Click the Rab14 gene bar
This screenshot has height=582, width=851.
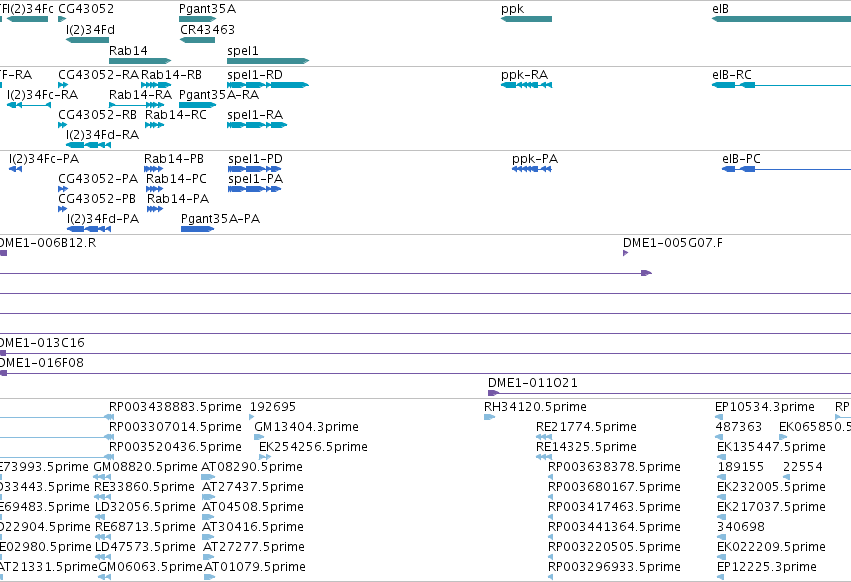tap(140, 61)
